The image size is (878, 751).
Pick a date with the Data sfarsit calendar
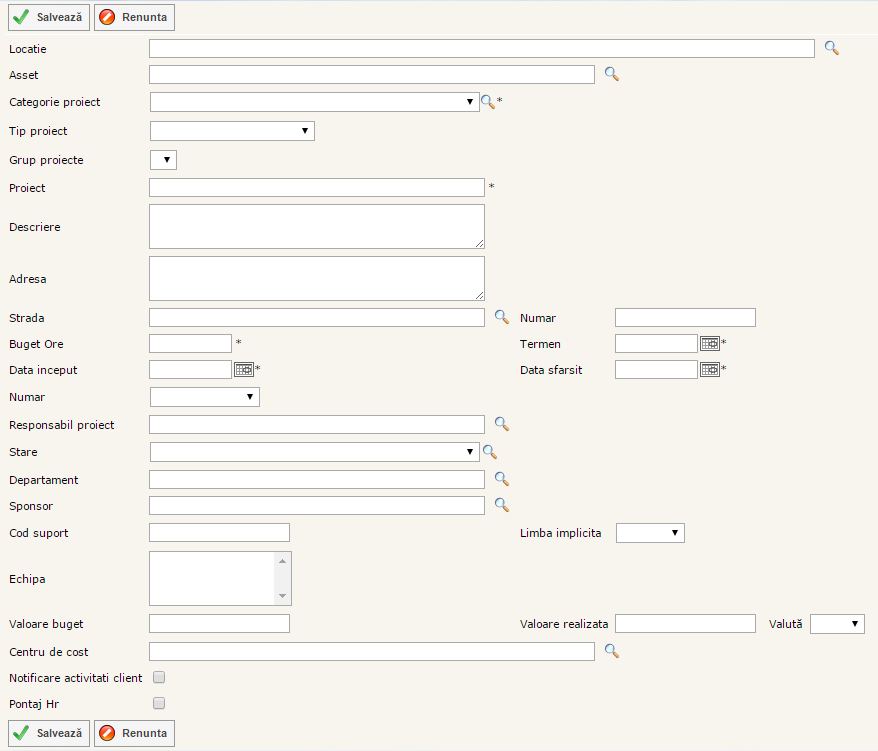pyautogui.click(x=709, y=369)
